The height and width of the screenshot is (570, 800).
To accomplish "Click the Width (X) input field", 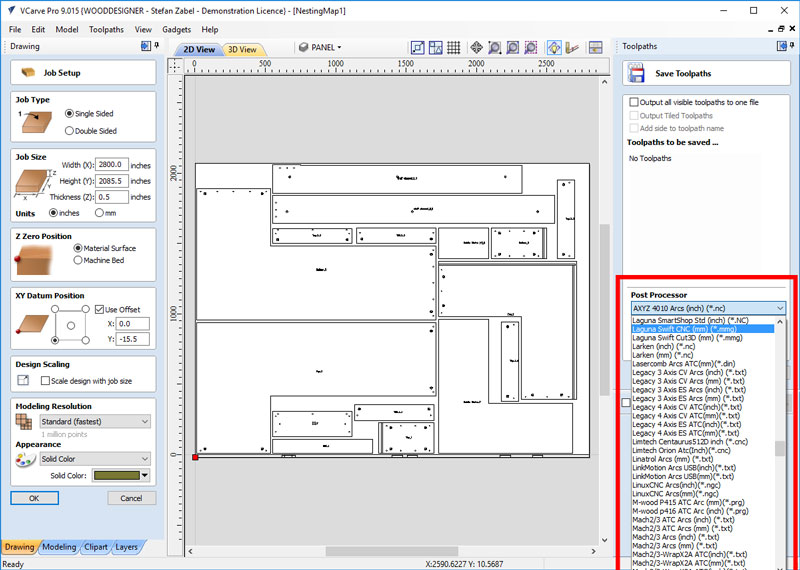I will coord(112,165).
